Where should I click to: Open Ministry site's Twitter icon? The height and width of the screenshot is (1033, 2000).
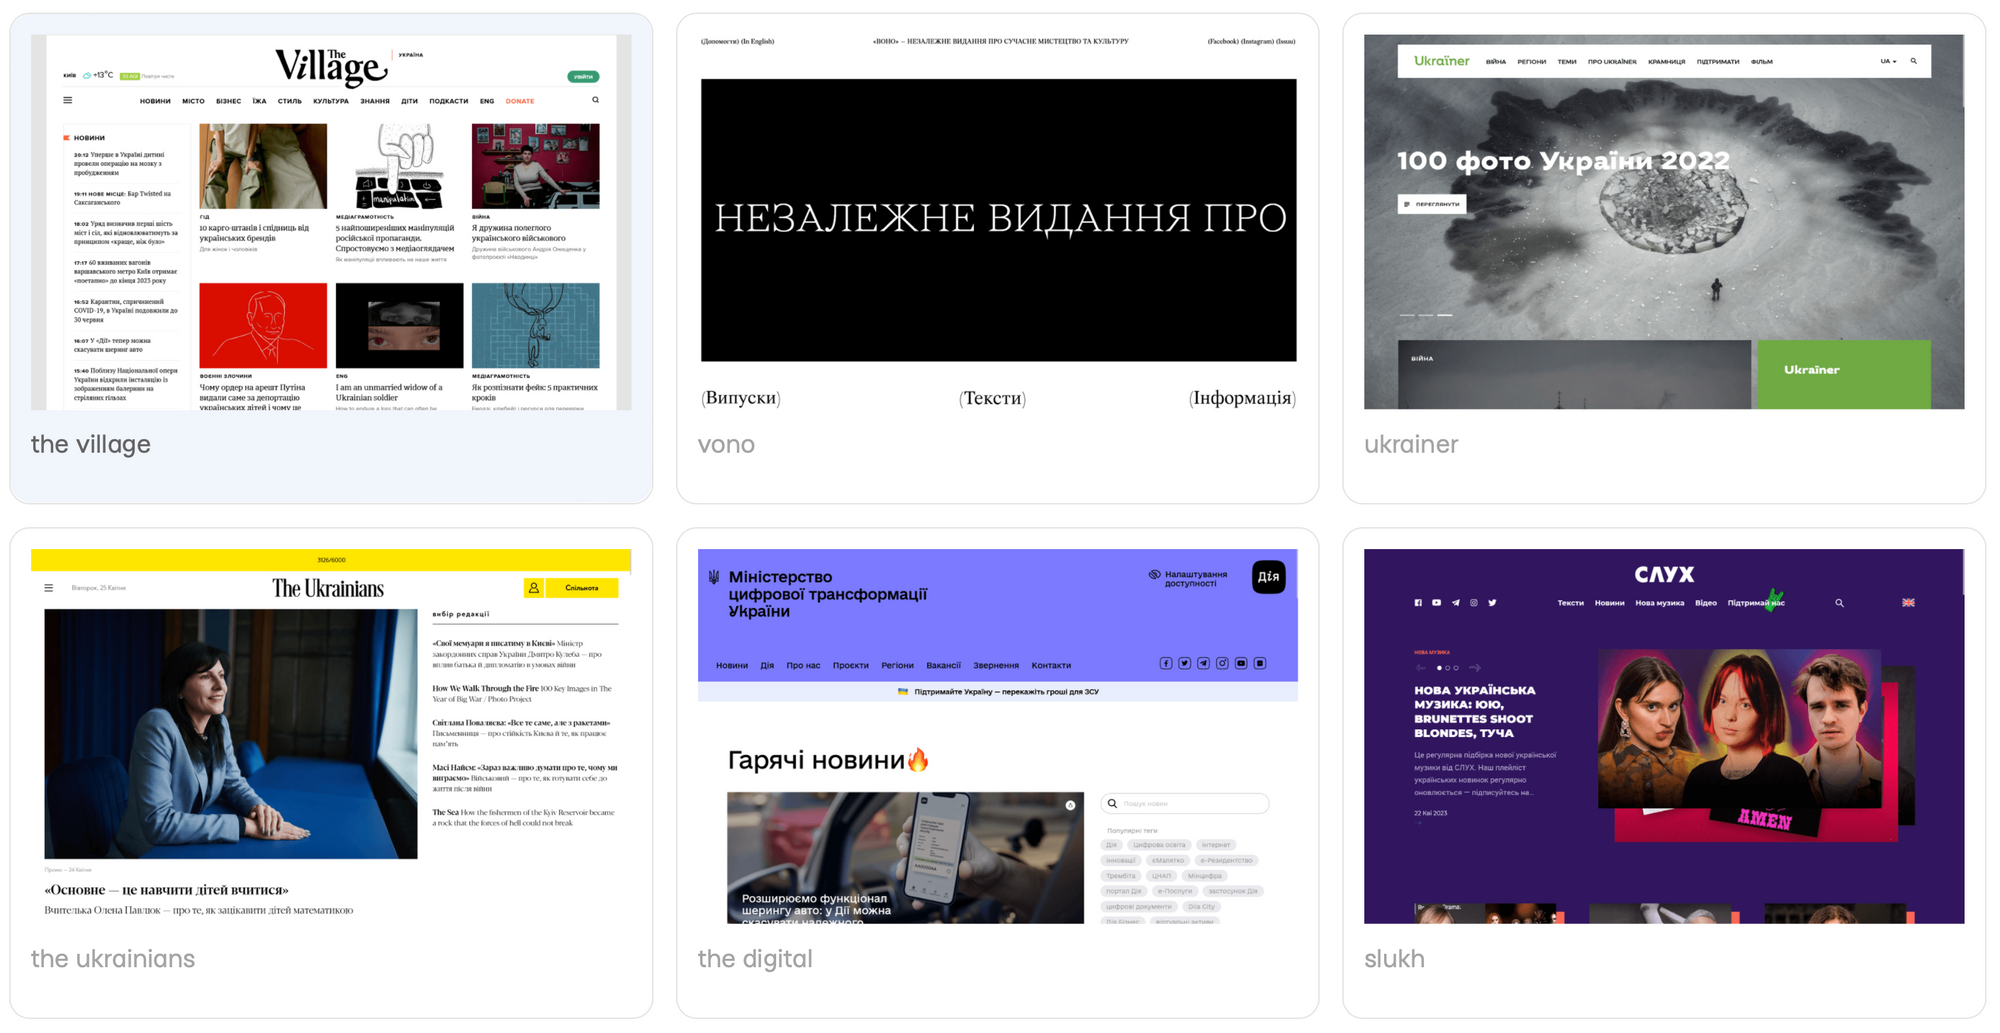tap(1184, 663)
